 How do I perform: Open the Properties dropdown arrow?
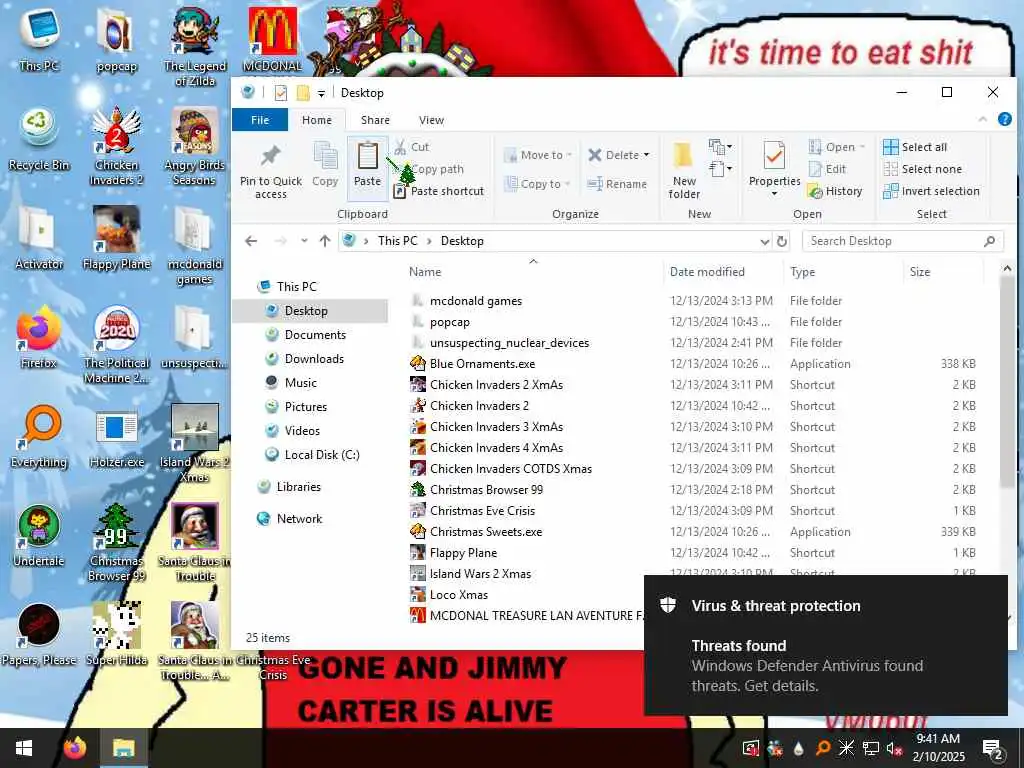click(x=774, y=194)
